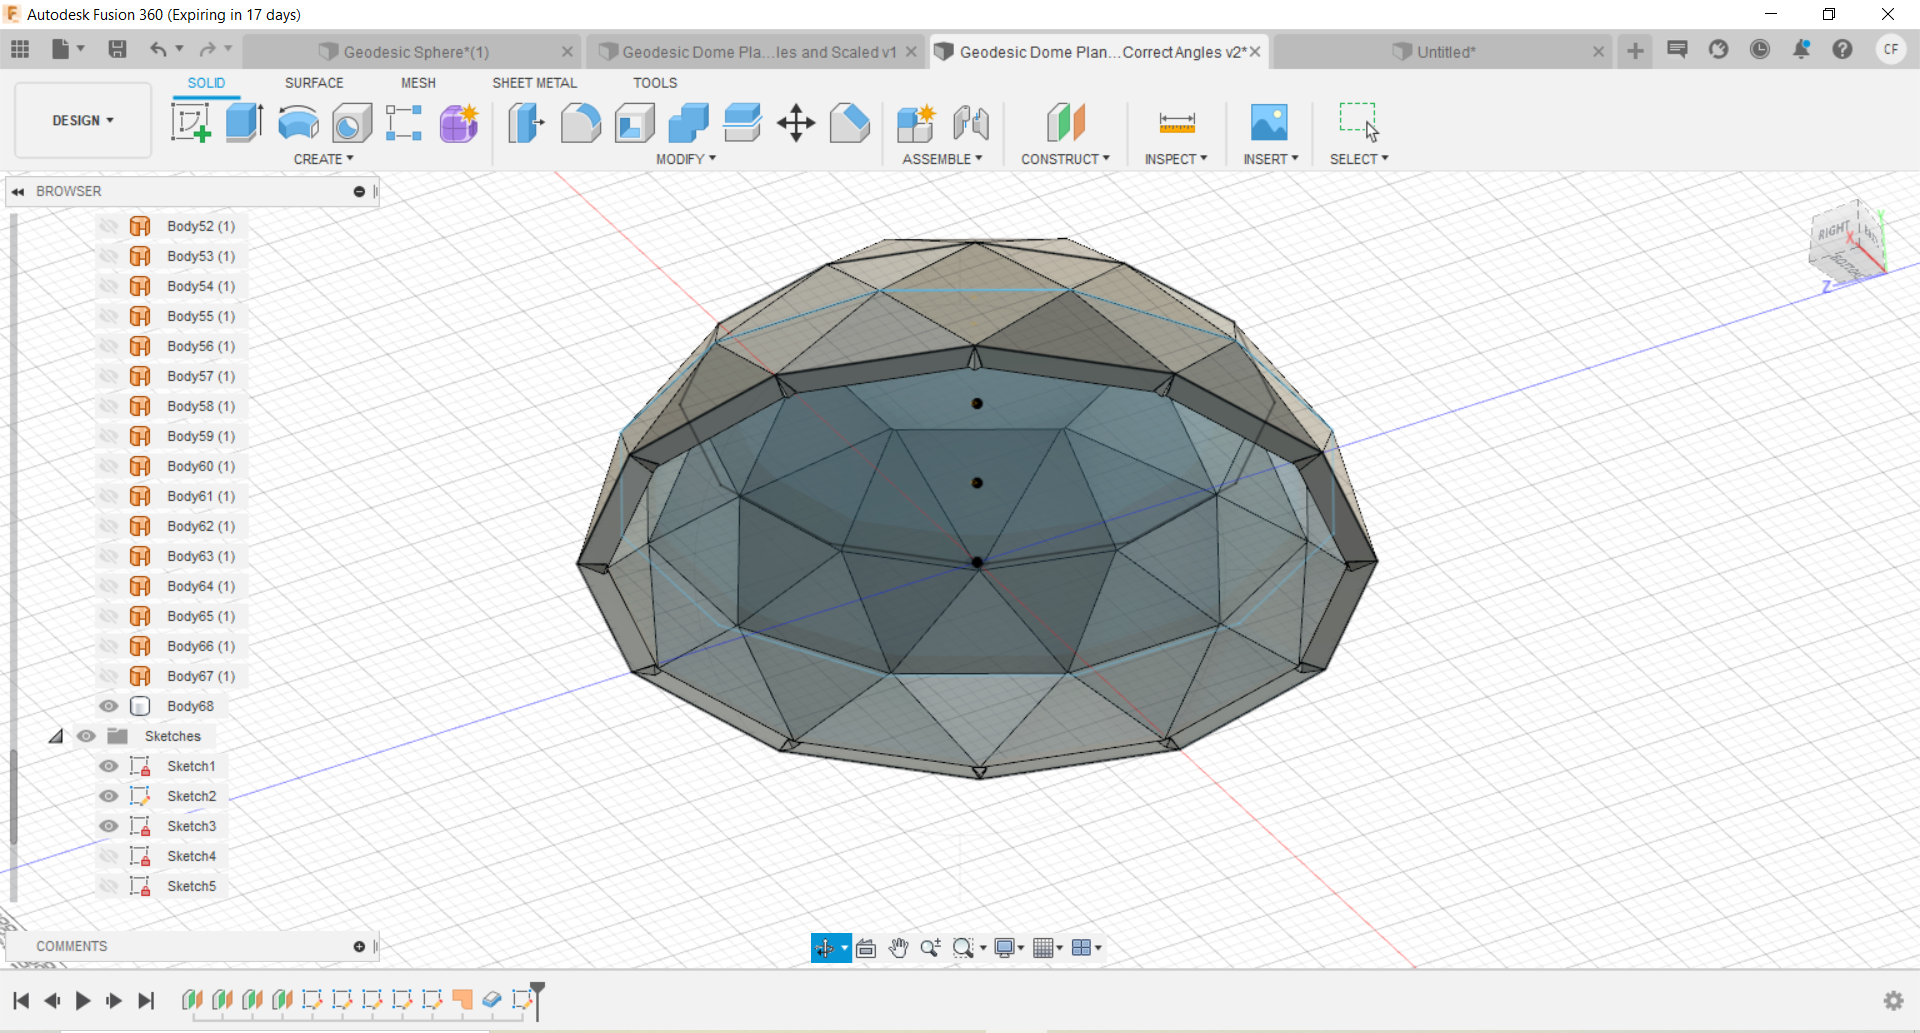Collapse the Browser panel
This screenshot has width=1920, height=1033.
(x=18, y=191)
